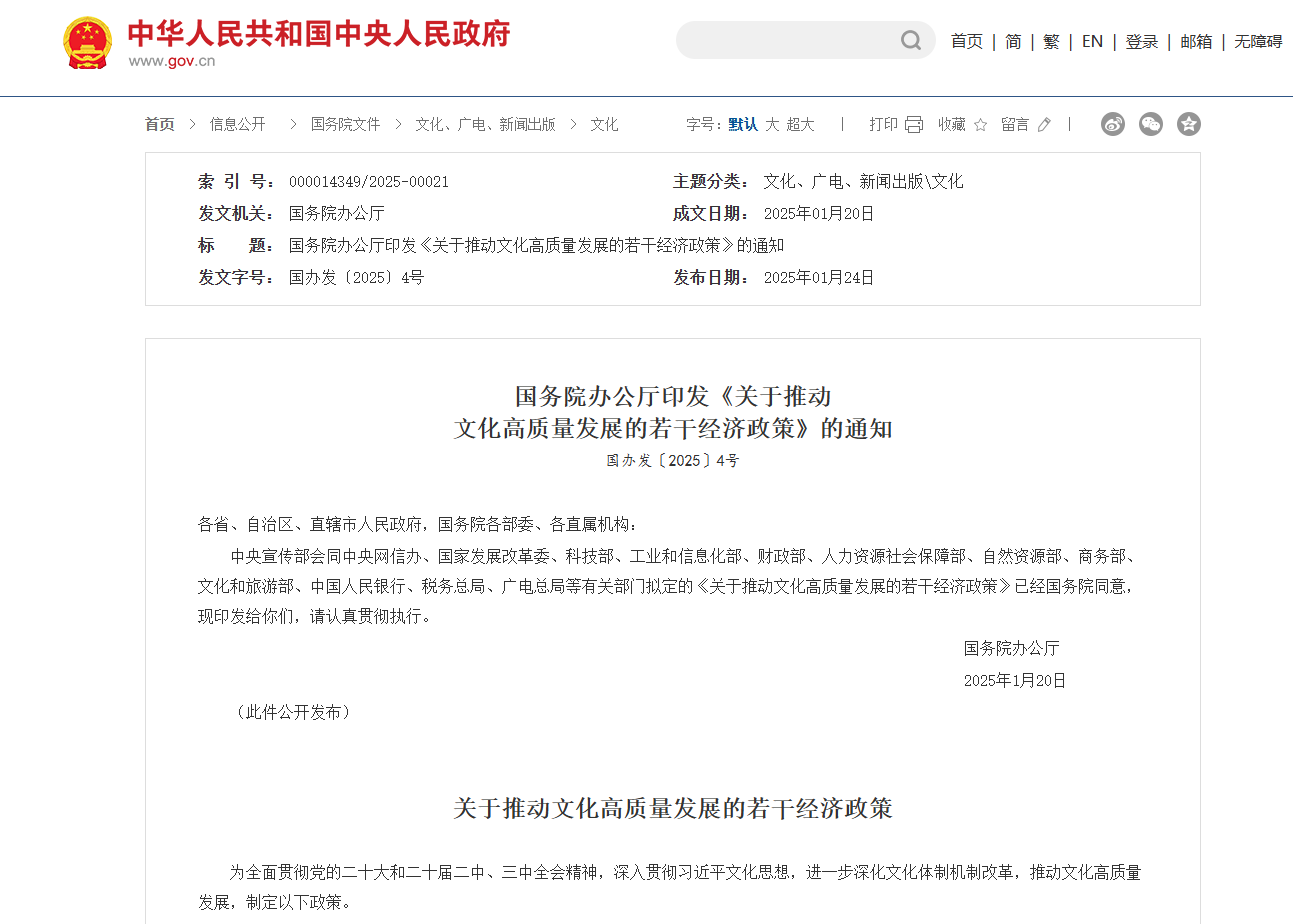Click the pencil icon for leaving a message

click(x=1044, y=124)
